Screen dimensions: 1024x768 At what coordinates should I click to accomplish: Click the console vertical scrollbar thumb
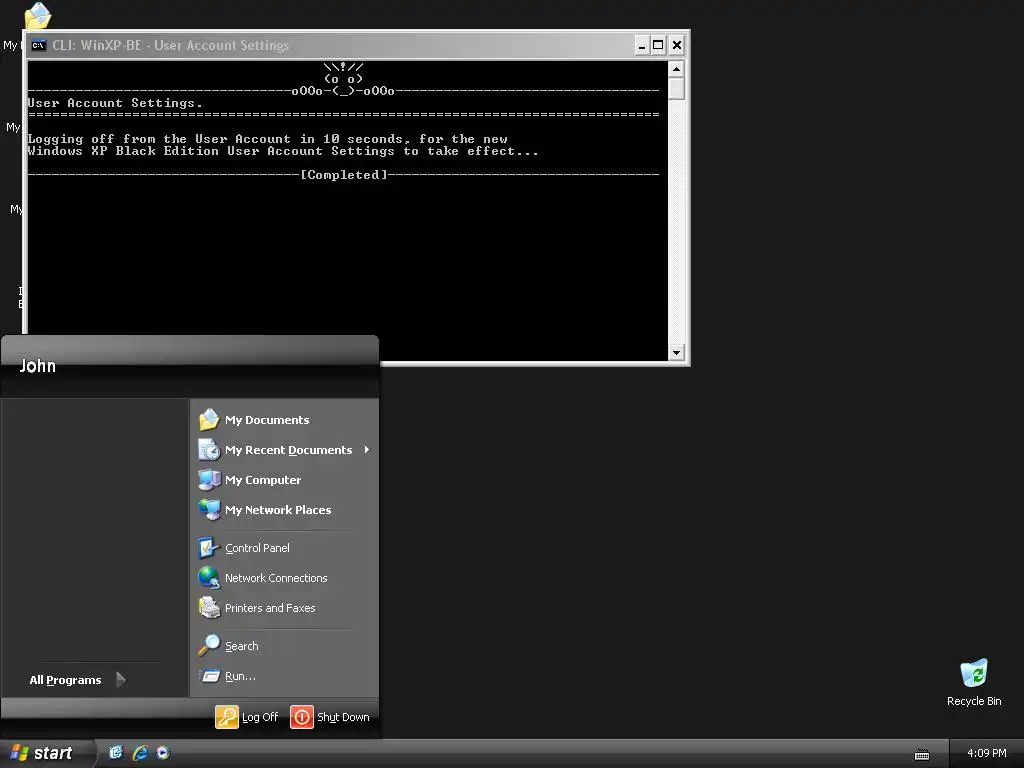pyautogui.click(x=676, y=88)
